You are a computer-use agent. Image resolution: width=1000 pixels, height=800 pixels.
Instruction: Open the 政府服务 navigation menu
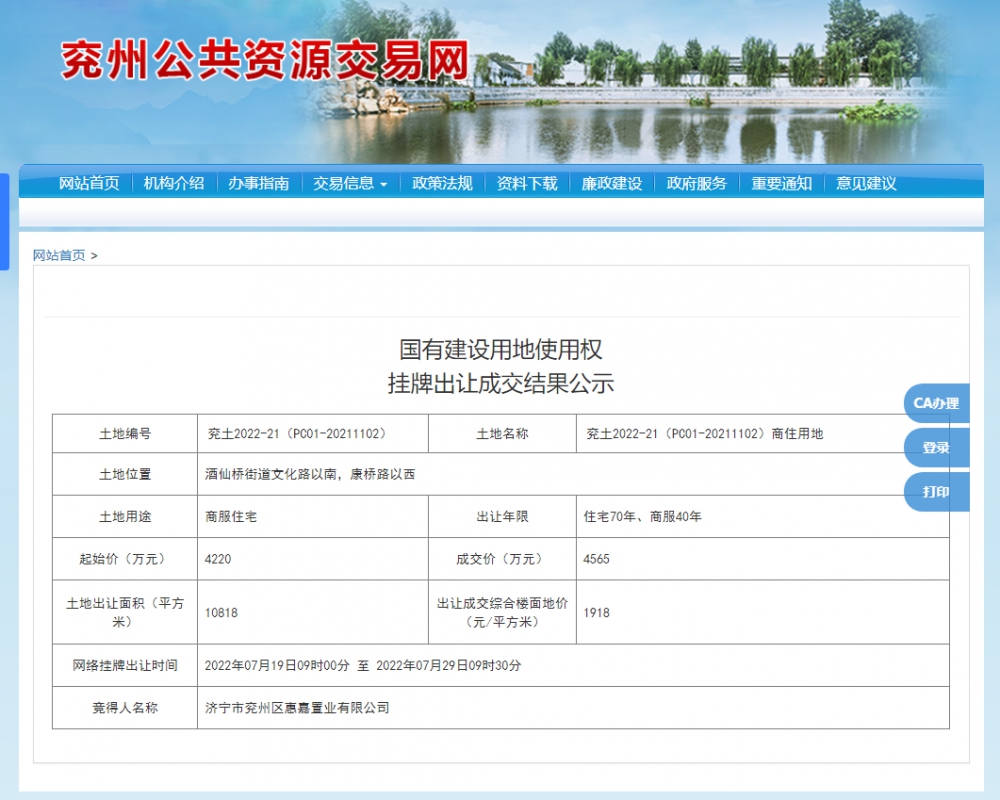697,183
